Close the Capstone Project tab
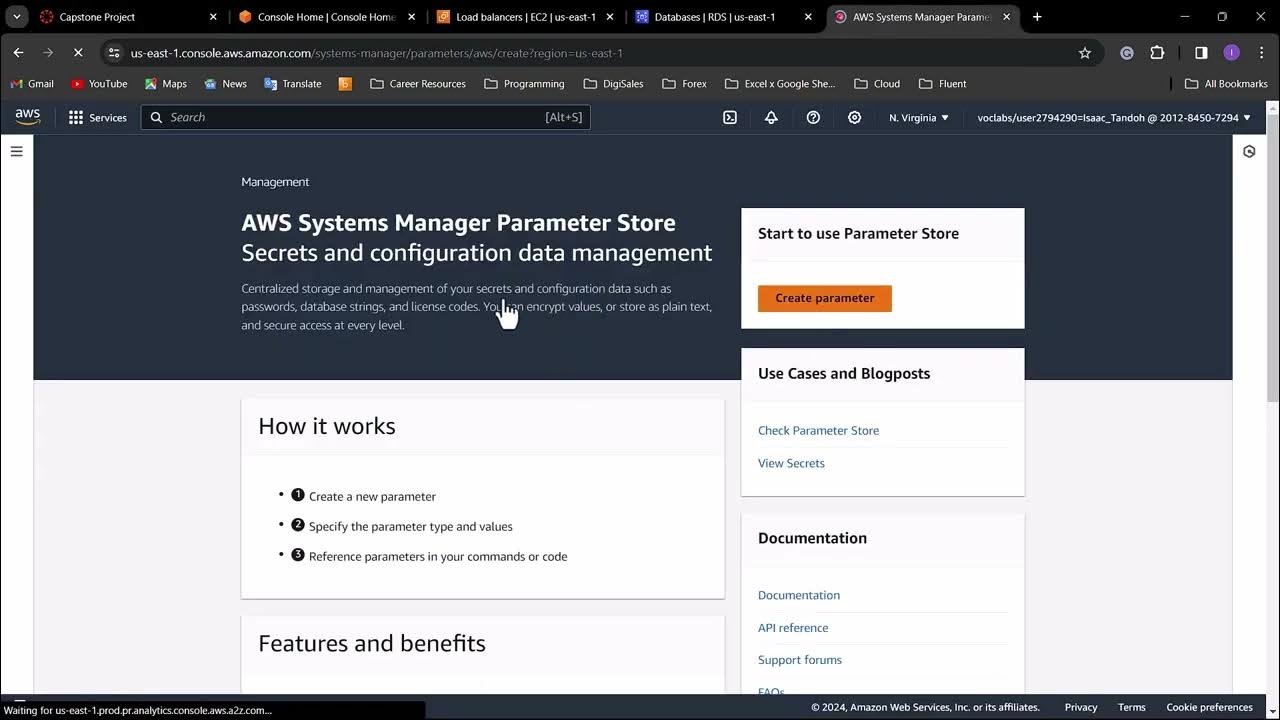The width and height of the screenshot is (1280, 720). (x=213, y=17)
